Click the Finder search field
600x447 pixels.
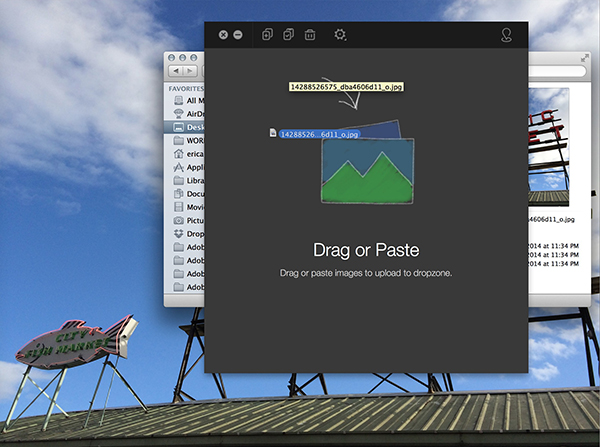[x=560, y=71]
